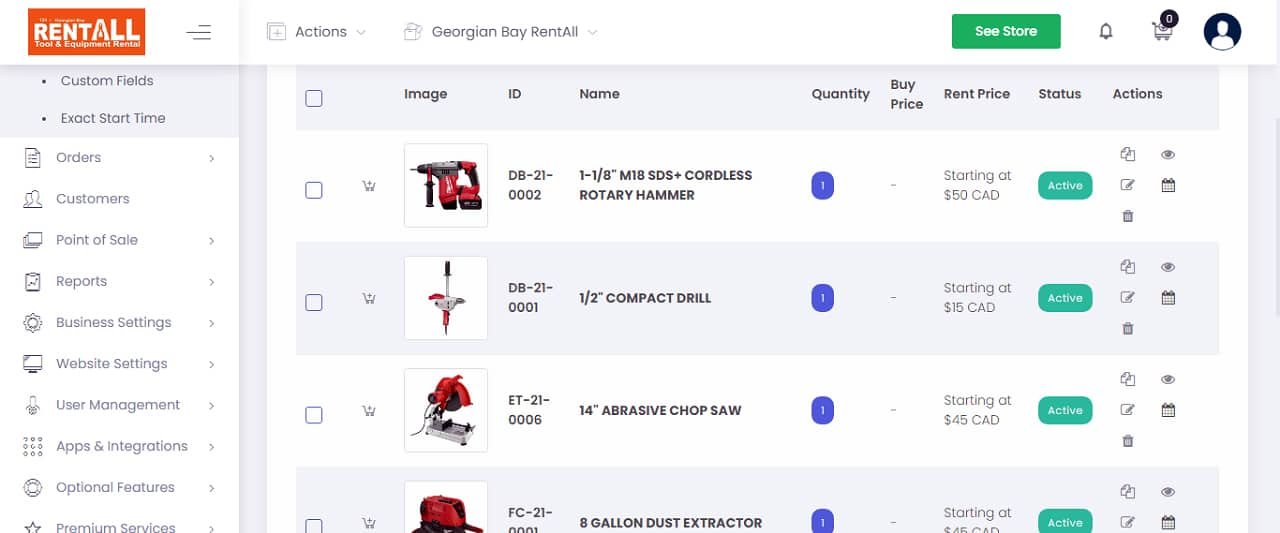Delete the 1/2" Compact Drill product
This screenshot has width=1280, height=533.
[x=1128, y=328]
